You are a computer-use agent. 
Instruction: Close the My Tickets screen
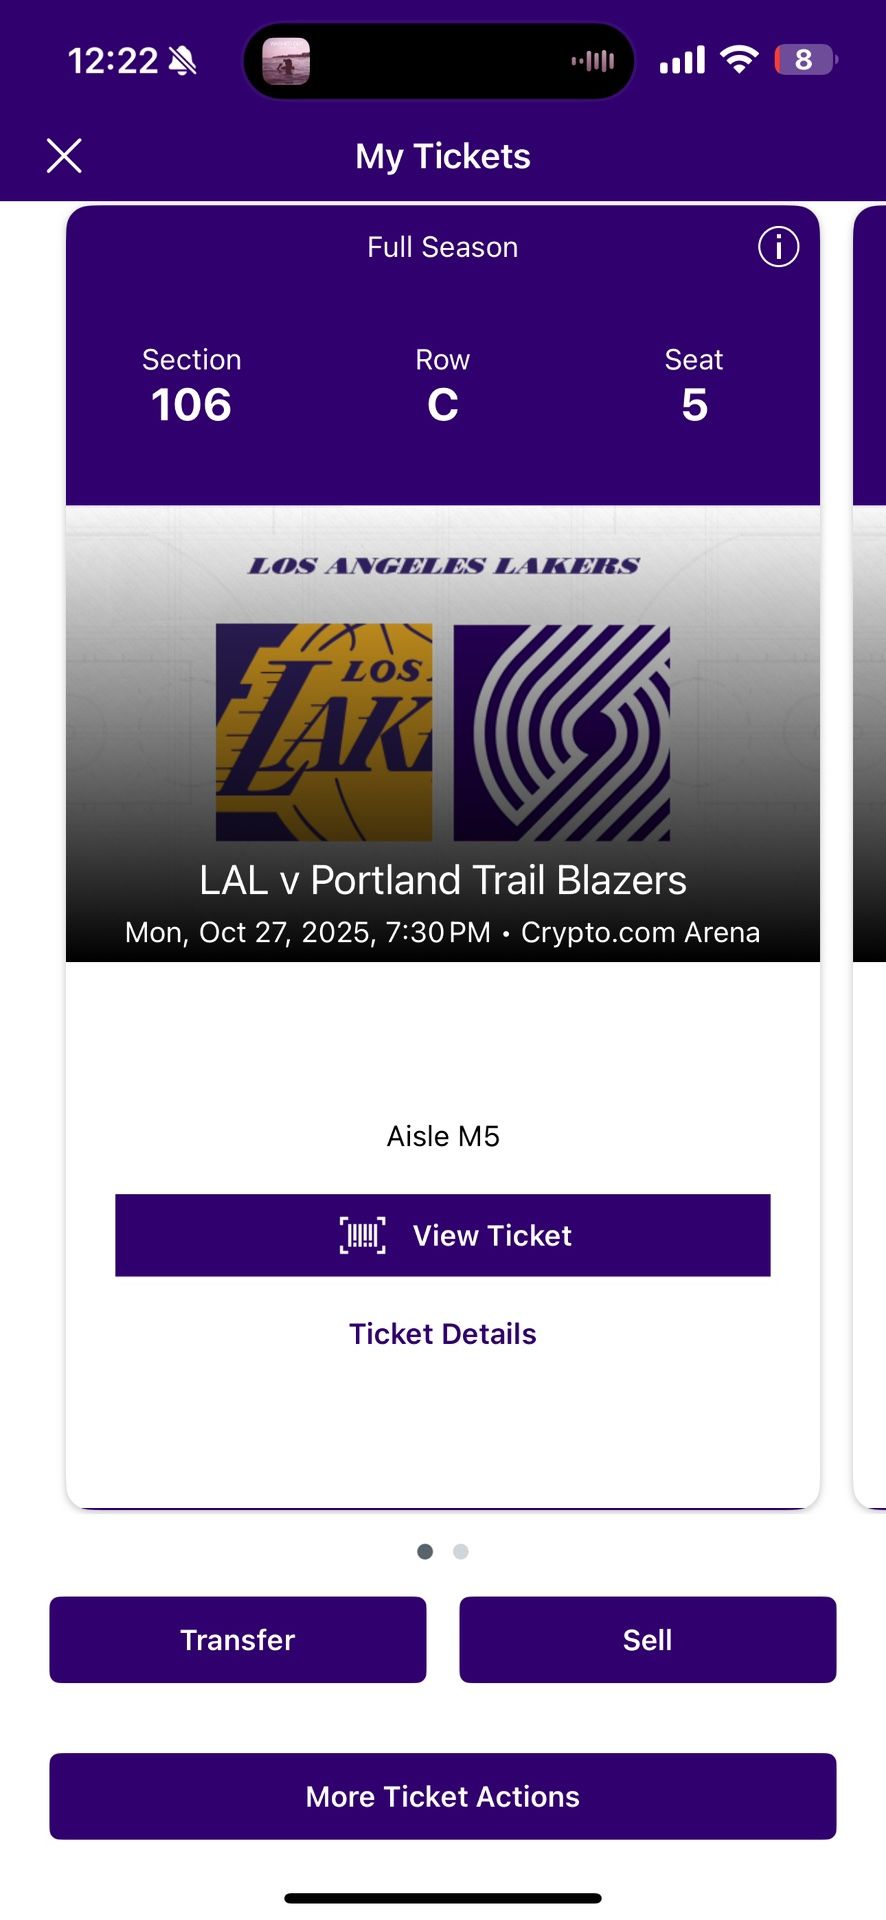pos(63,156)
